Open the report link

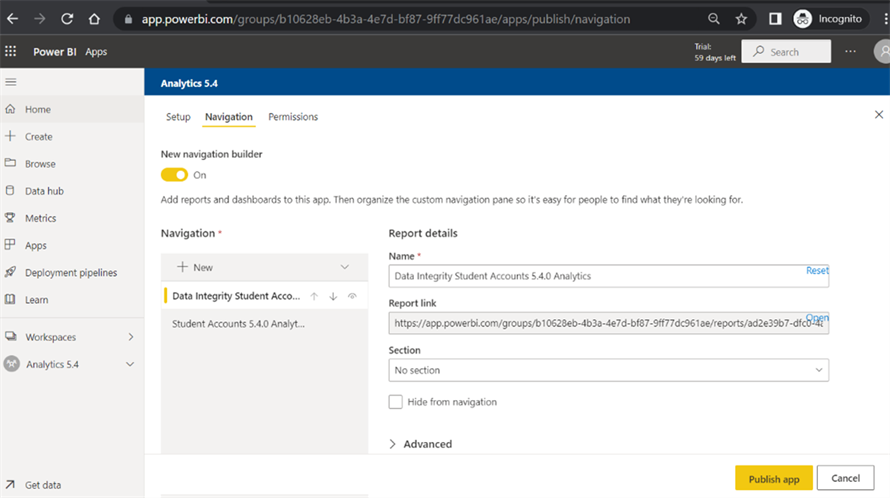pyautogui.click(x=817, y=317)
